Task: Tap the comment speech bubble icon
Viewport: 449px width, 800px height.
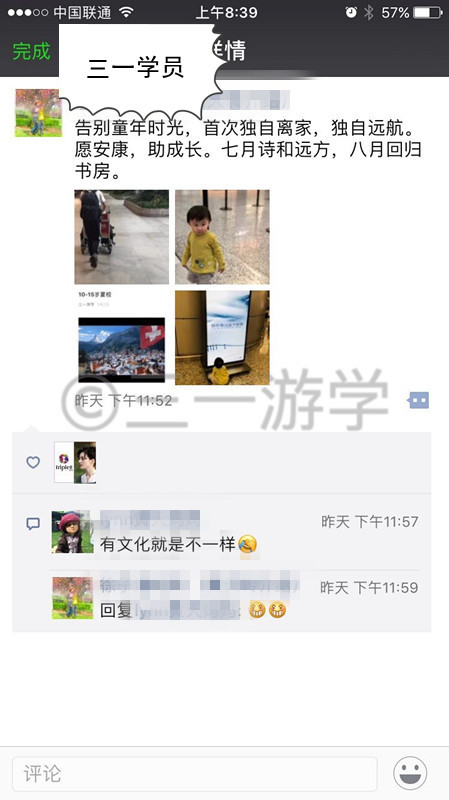Action: pyautogui.click(x=33, y=523)
